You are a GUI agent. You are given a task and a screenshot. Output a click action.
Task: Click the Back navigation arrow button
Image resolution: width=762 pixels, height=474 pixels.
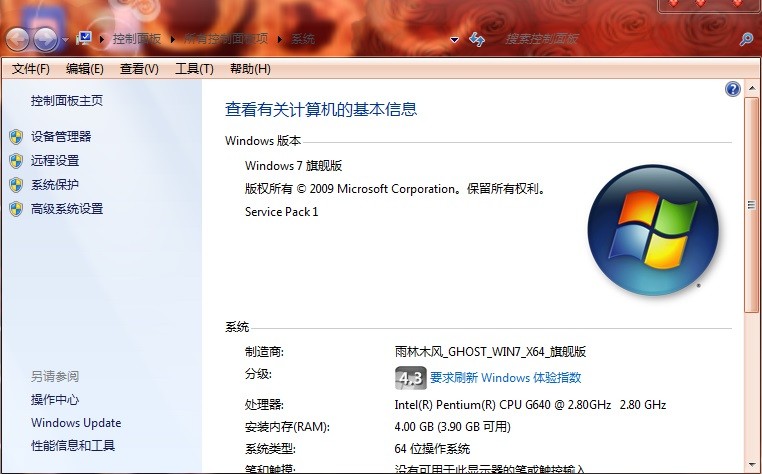18,40
